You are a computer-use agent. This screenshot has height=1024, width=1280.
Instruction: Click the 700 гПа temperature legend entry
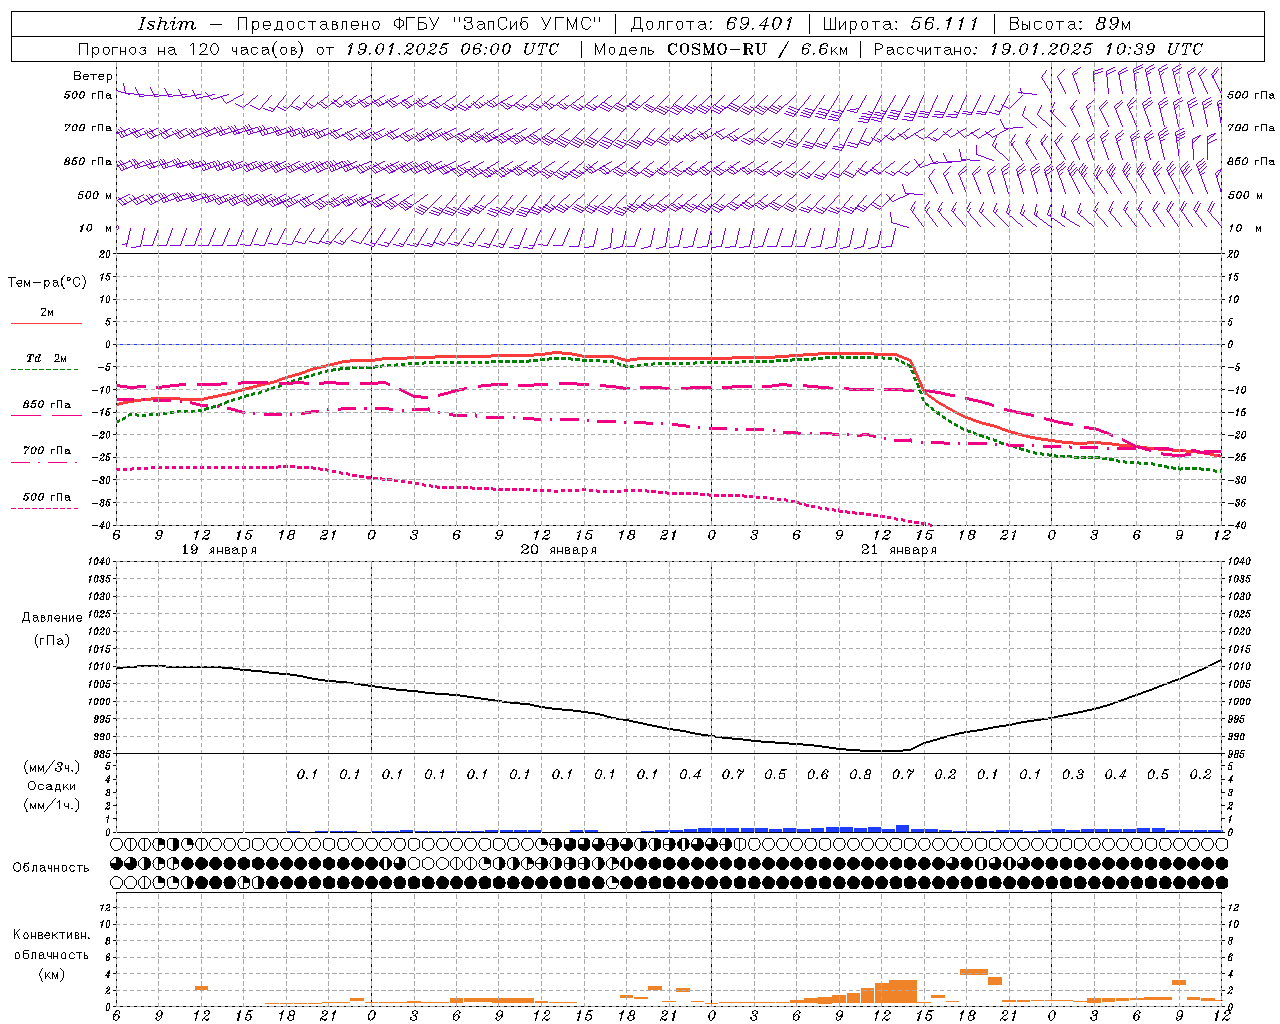tap(46, 451)
